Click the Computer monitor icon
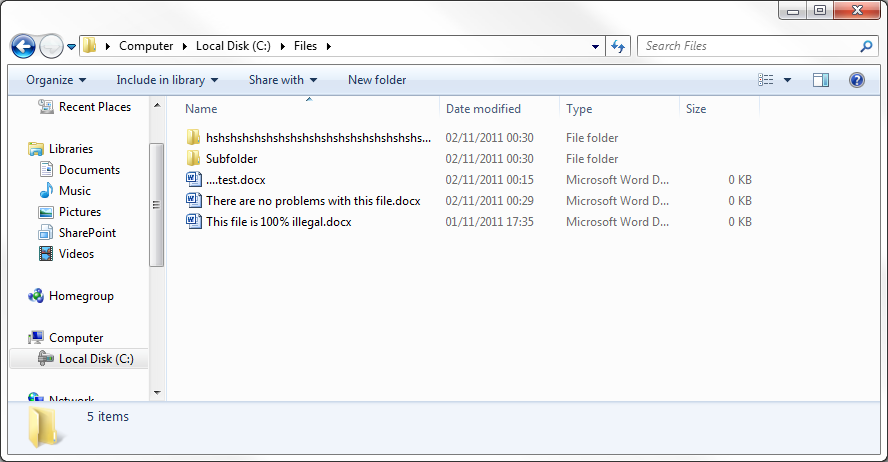Viewport: 888px width, 462px height. [36, 337]
